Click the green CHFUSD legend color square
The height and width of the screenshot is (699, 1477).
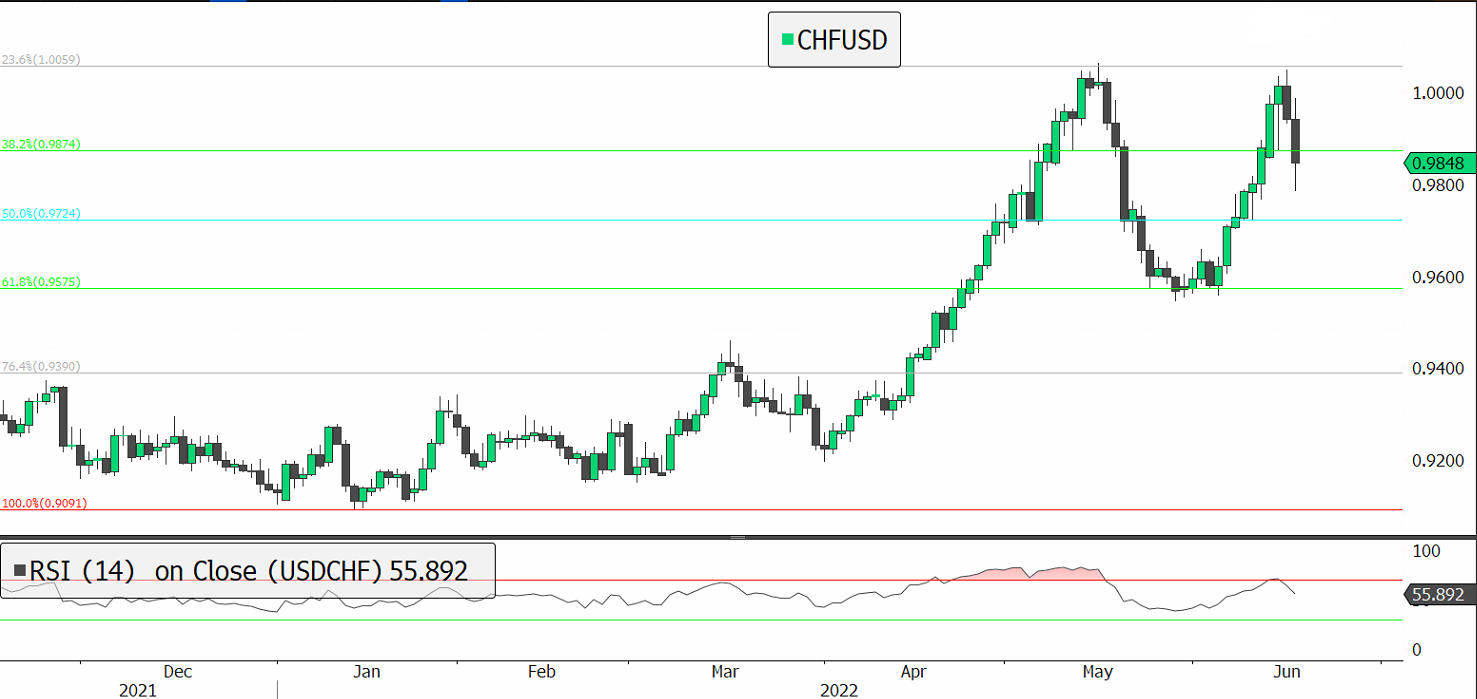[x=787, y=40]
